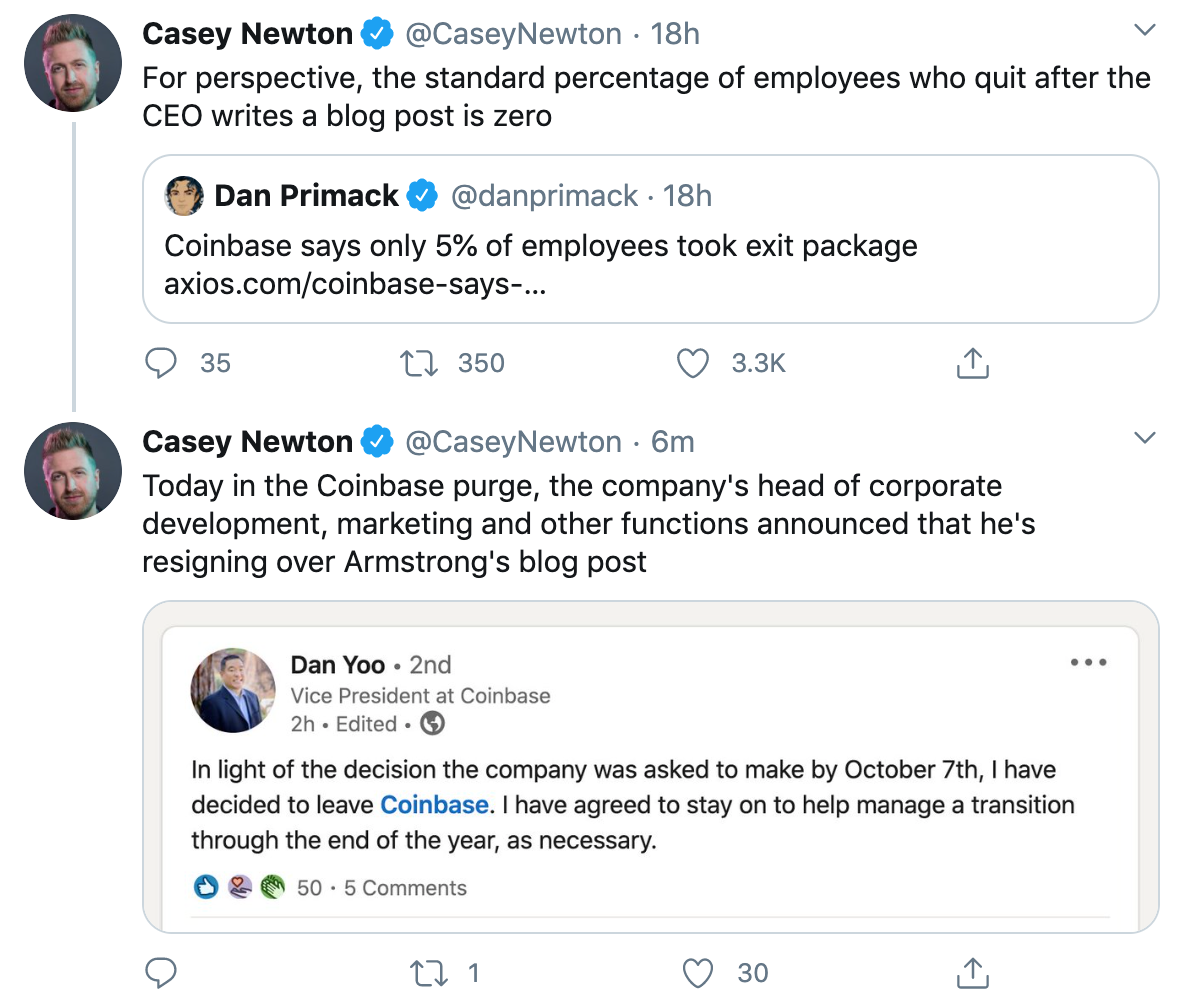
Task: Reply to the first Casey Newton tweet
Action: [x=161, y=363]
